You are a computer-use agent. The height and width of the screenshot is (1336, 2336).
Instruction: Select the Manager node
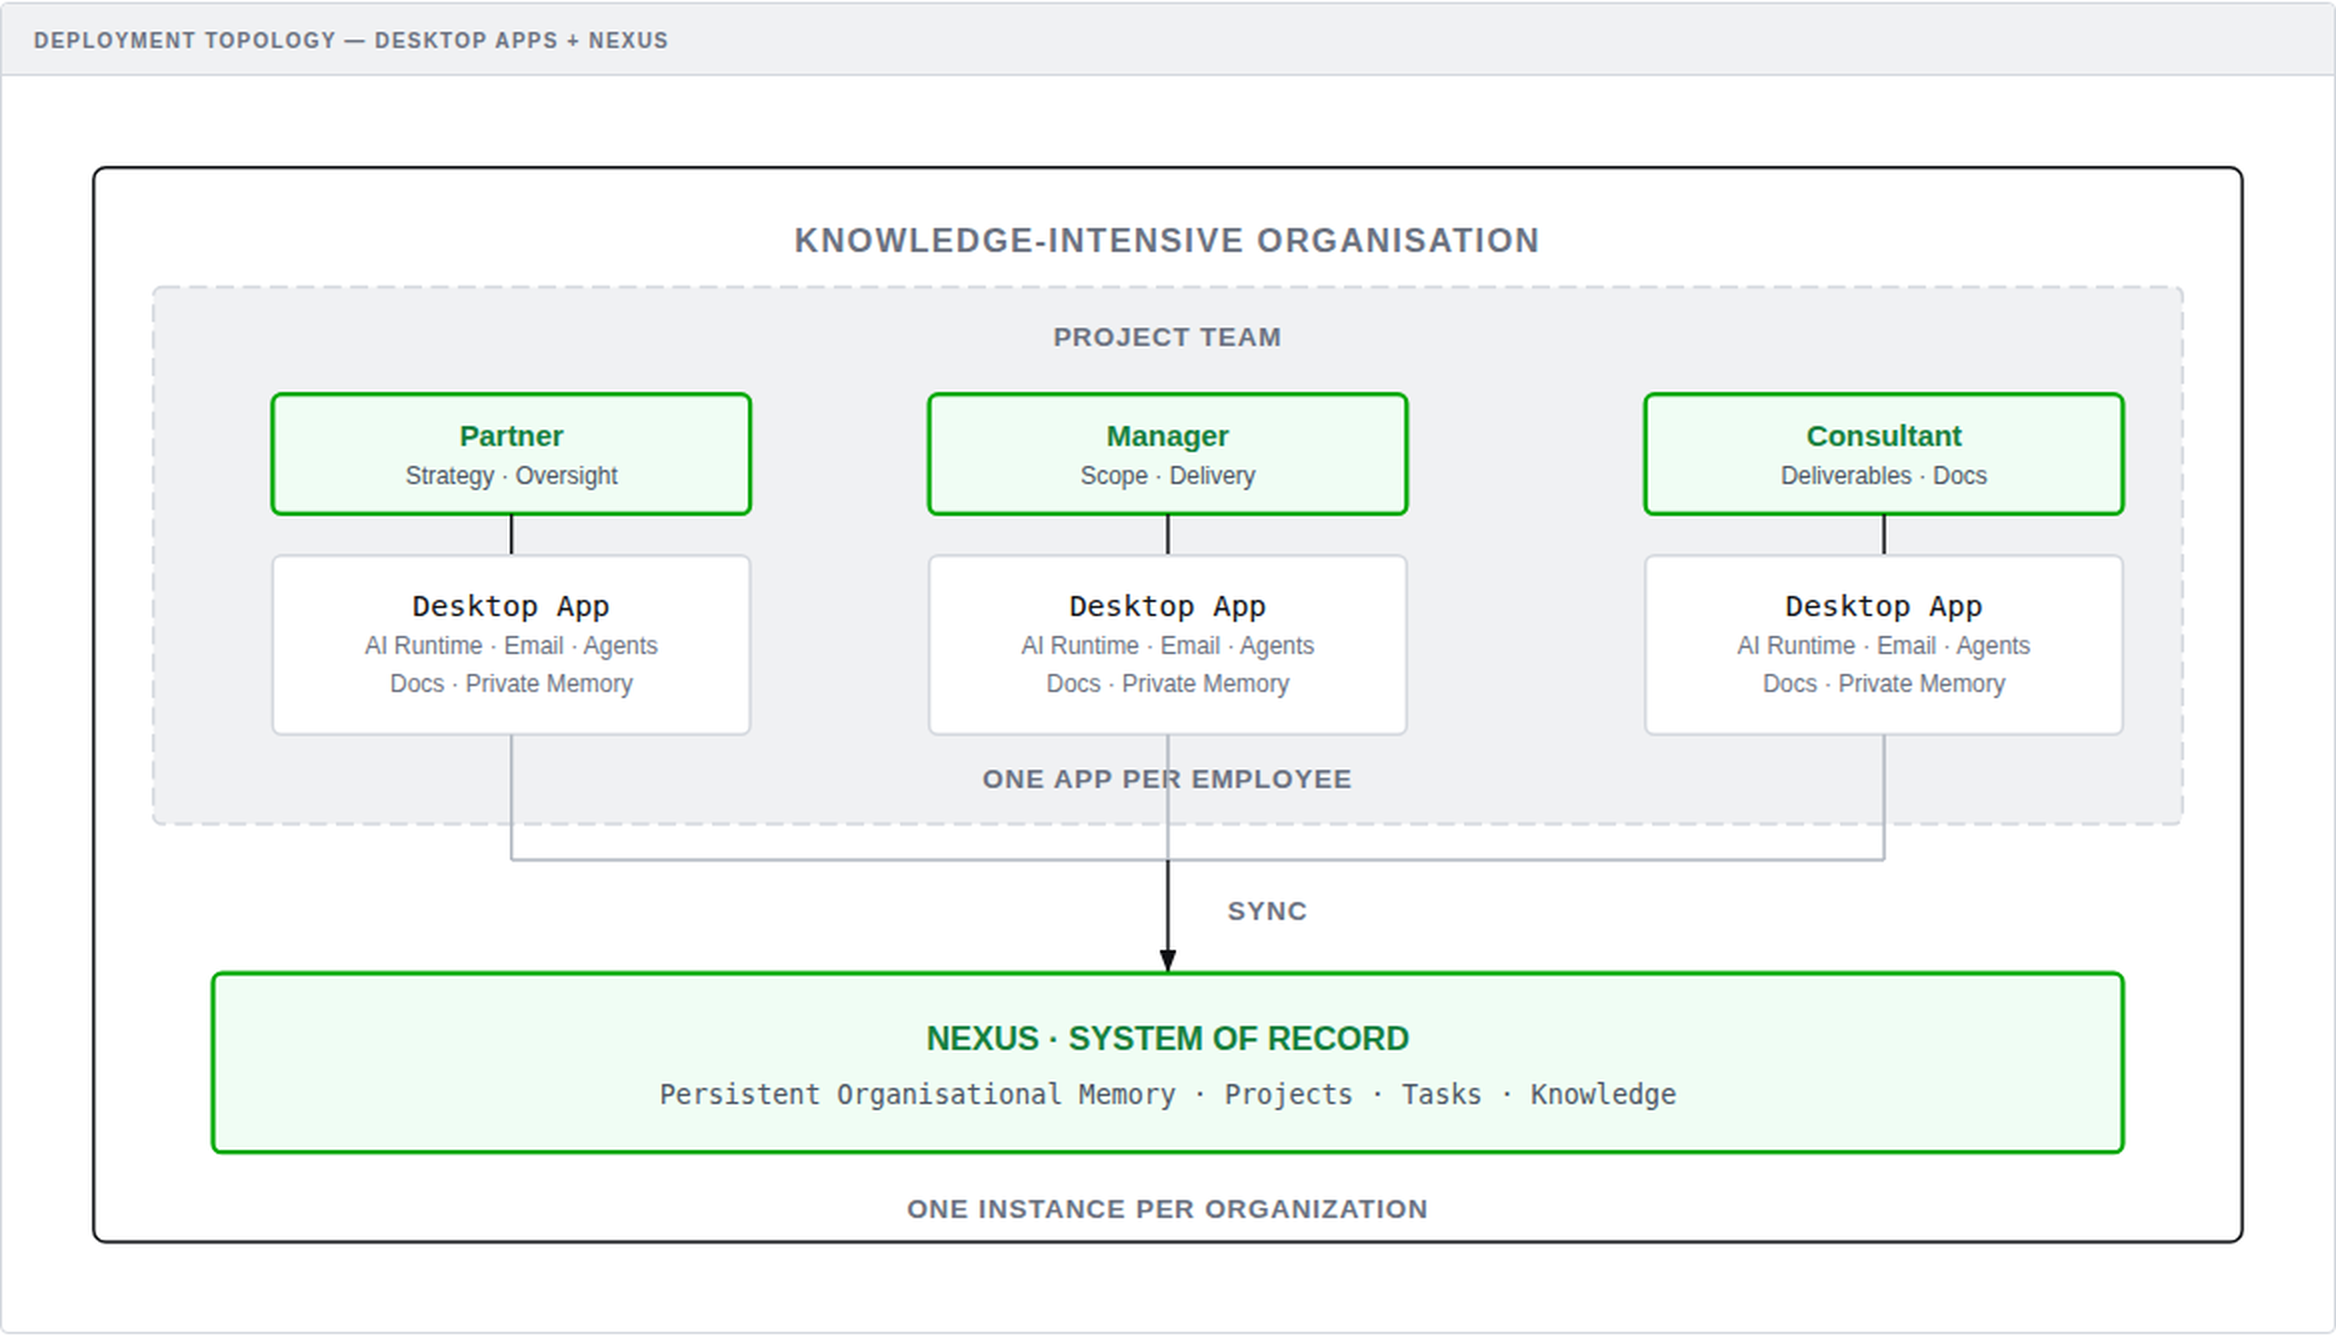coord(1167,452)
